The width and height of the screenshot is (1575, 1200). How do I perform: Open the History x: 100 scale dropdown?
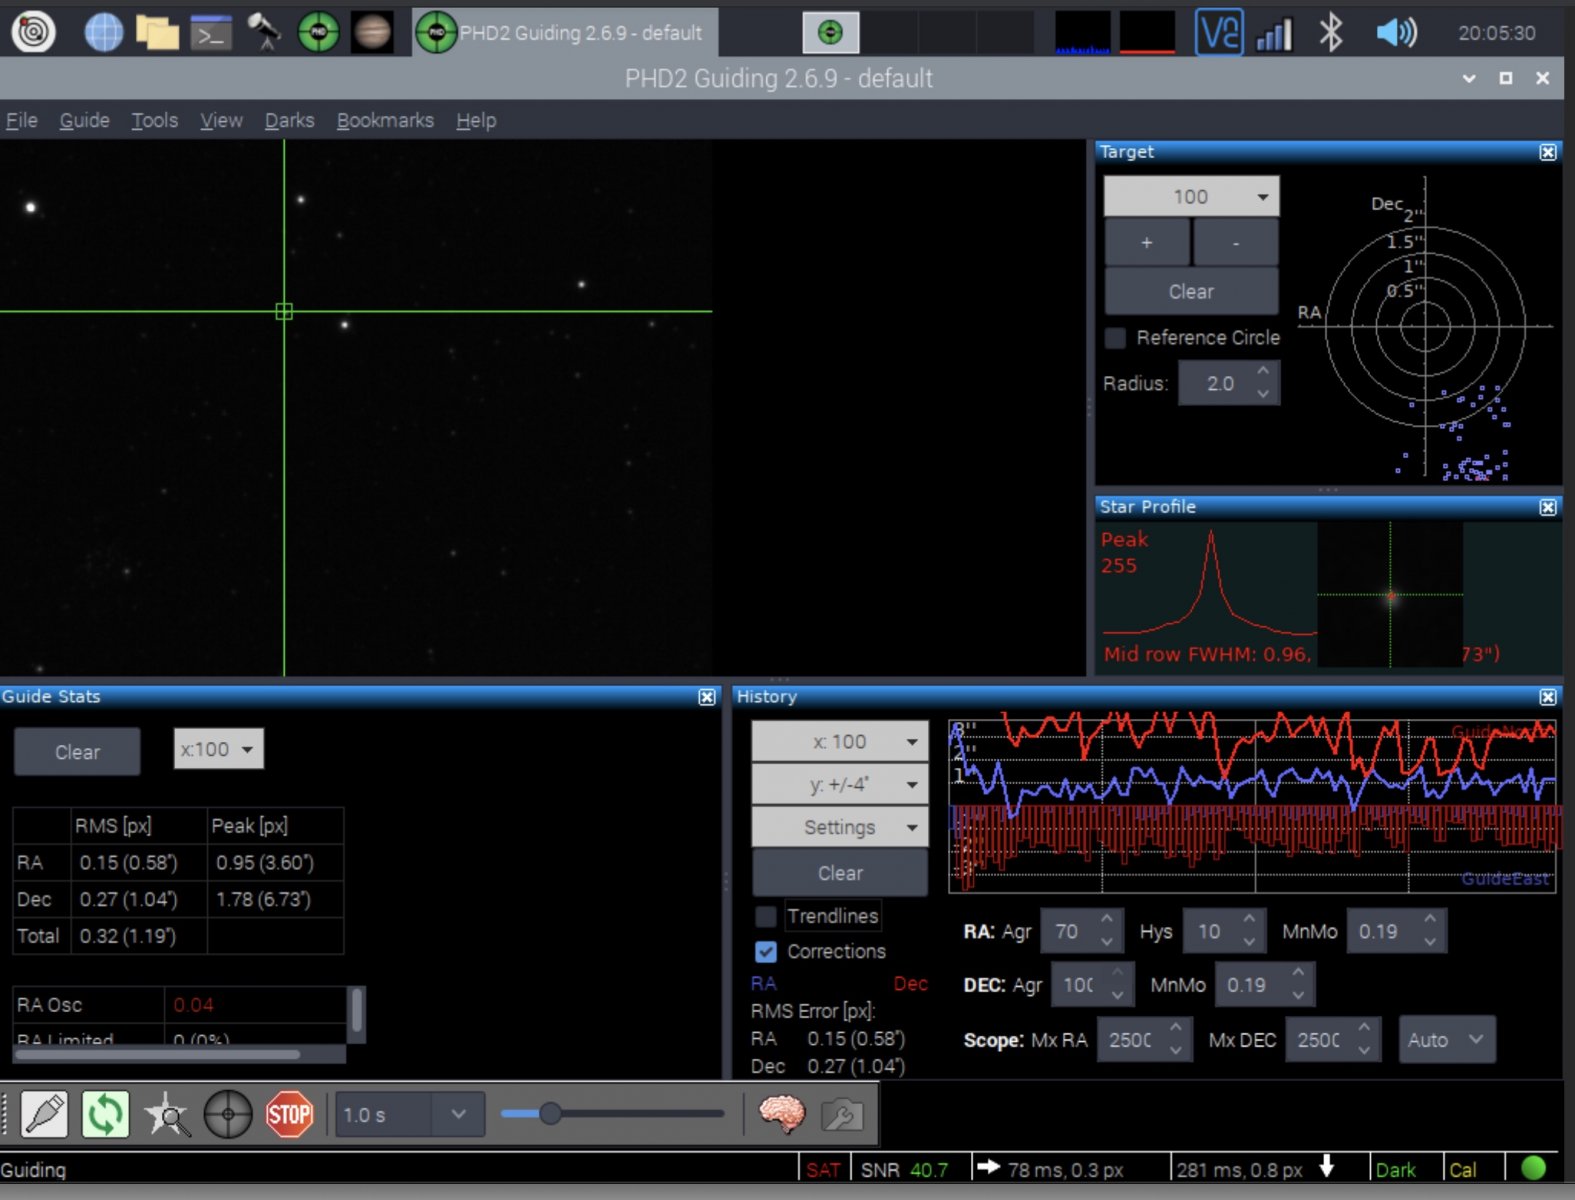840,742
